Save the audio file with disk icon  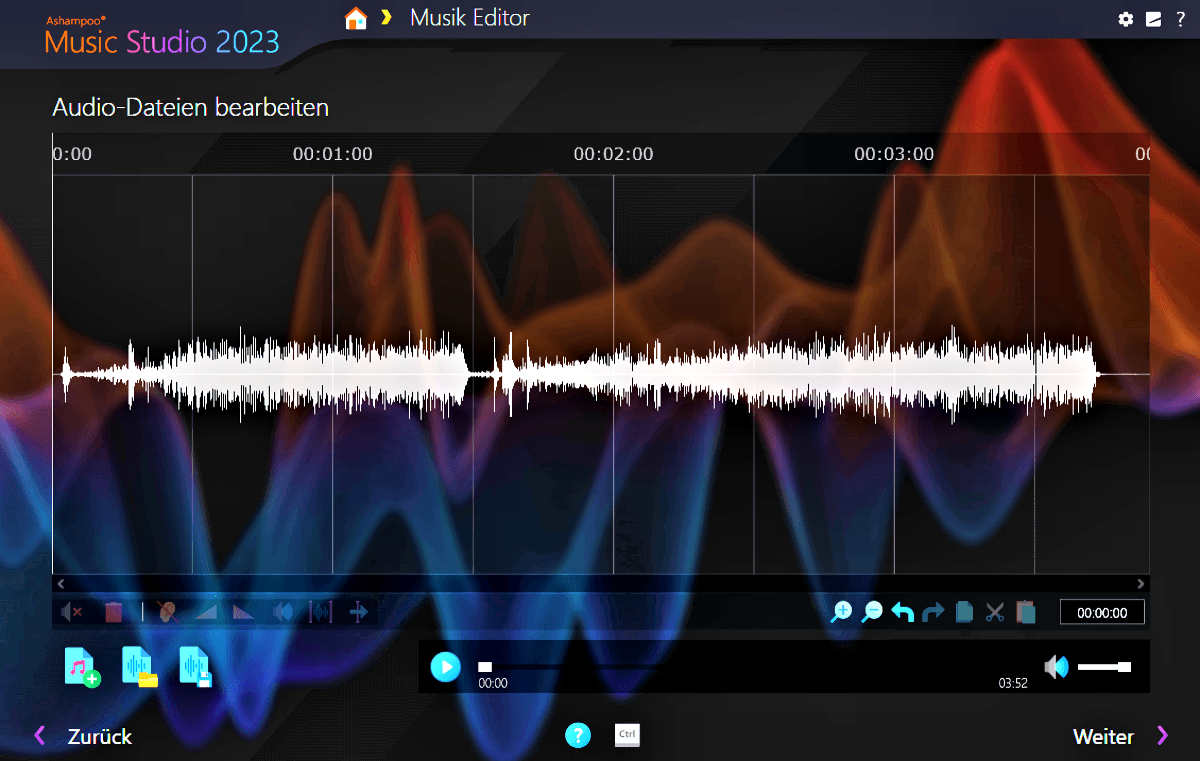click(196, 667)
